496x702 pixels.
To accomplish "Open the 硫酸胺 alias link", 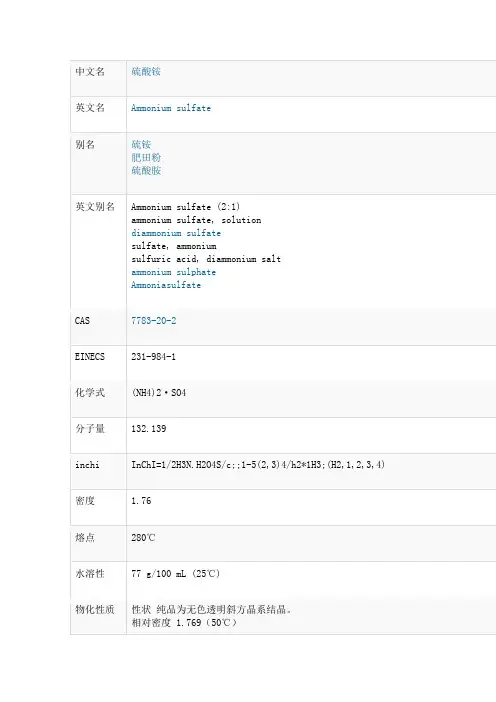I will pos(146,170).
